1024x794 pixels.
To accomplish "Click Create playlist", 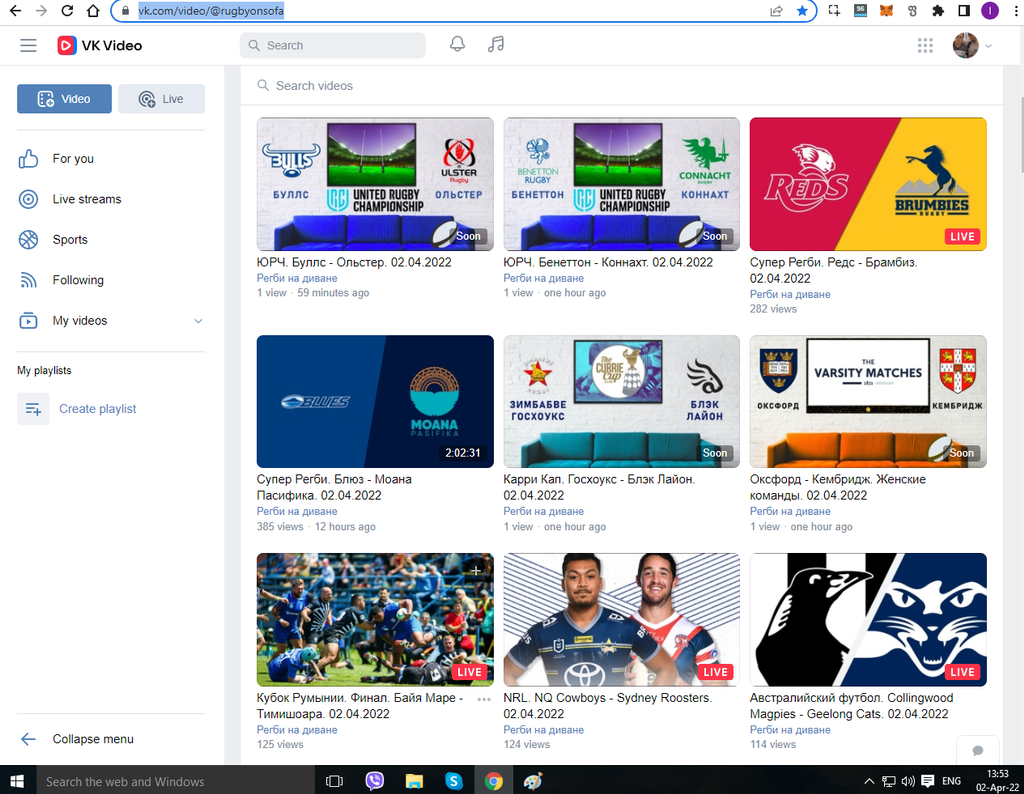I will (x=77, y=409).
